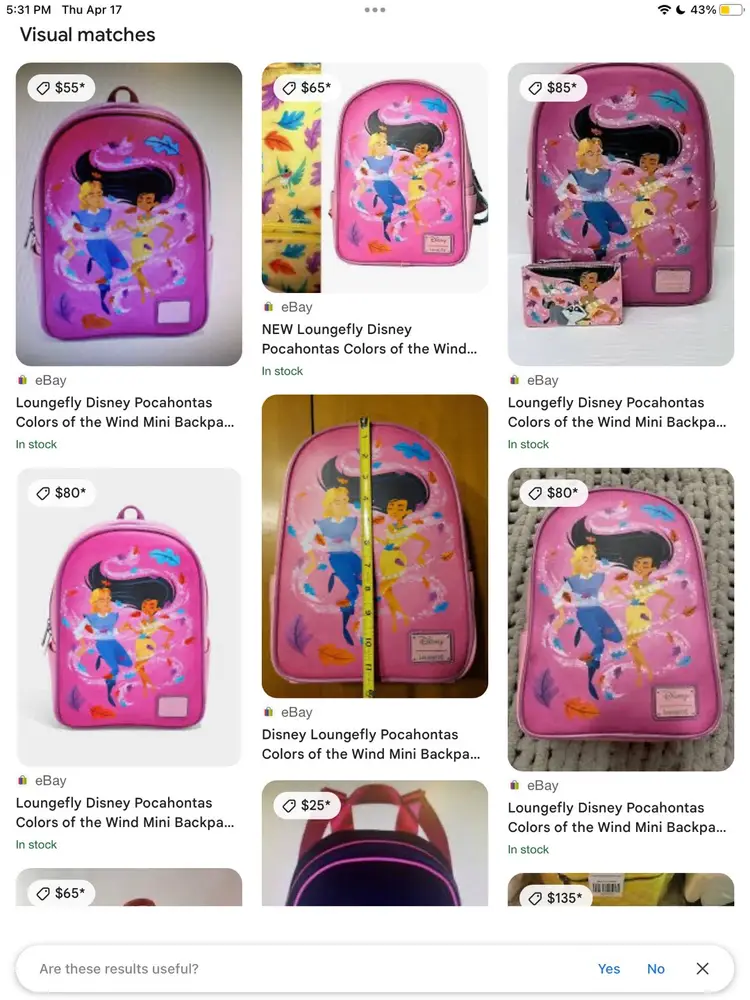Click eBay logo under $65 backpack
This screenshot has height=1000, width=750.
(x=268, y=307)
